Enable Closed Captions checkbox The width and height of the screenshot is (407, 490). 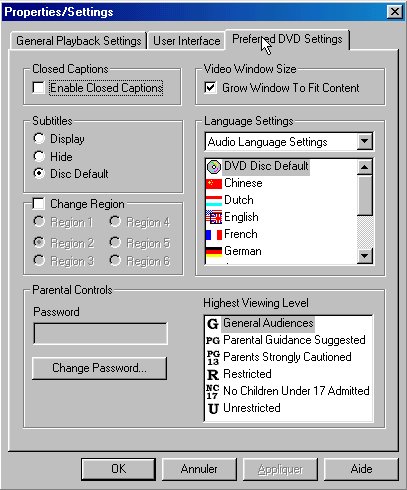(38, 88)
